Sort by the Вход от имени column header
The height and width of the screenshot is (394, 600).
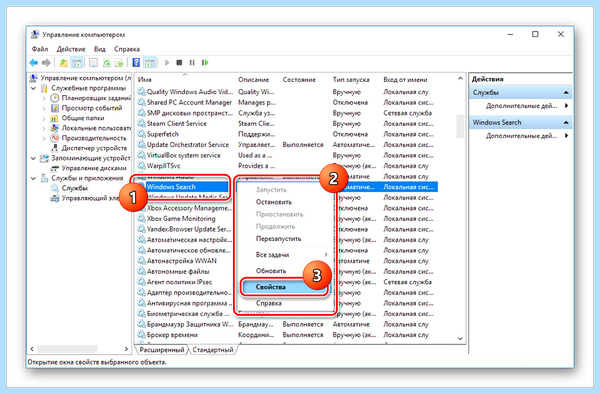click(405, 80)
